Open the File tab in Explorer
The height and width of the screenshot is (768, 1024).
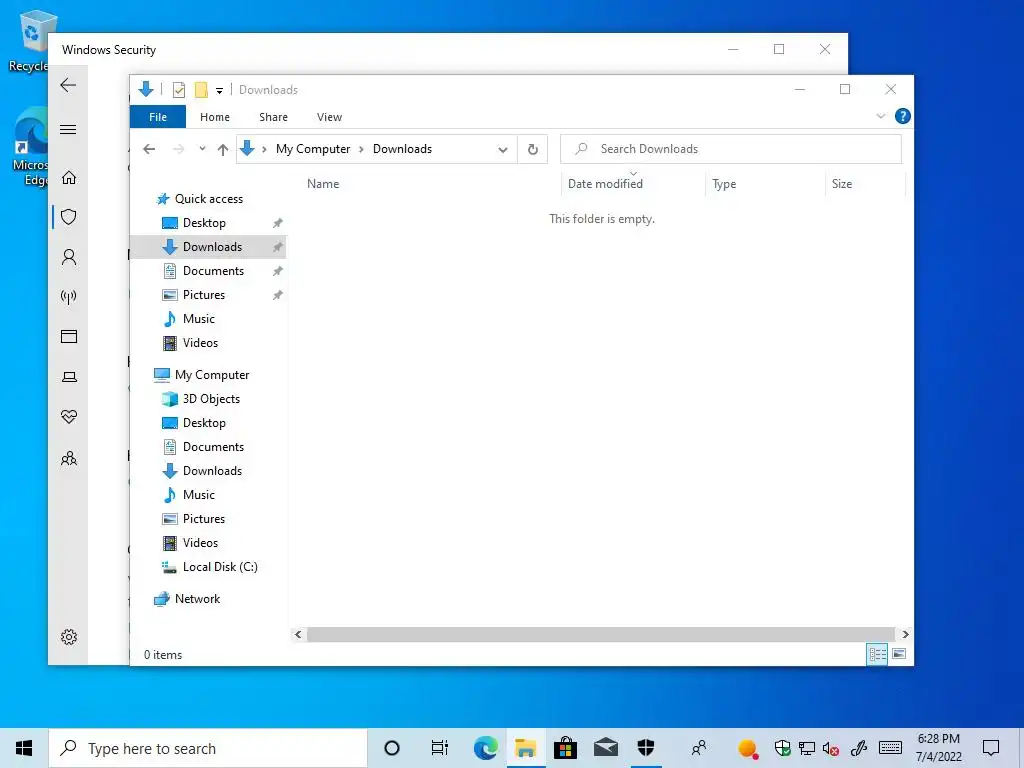[x=158, y=117]
